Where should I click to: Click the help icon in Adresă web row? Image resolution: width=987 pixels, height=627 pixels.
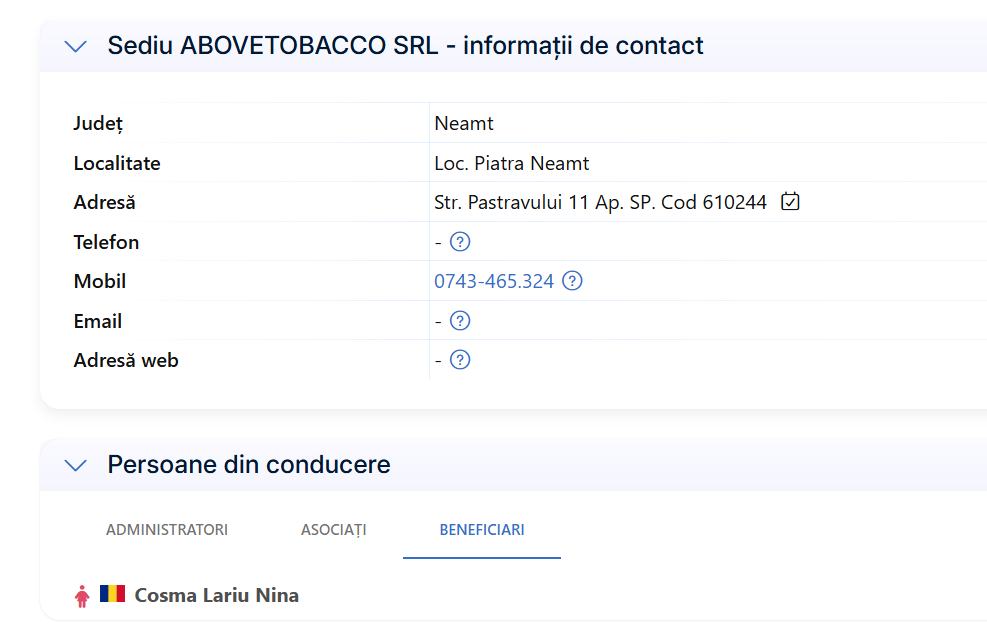pyautogui.click(x=460, y=360)
